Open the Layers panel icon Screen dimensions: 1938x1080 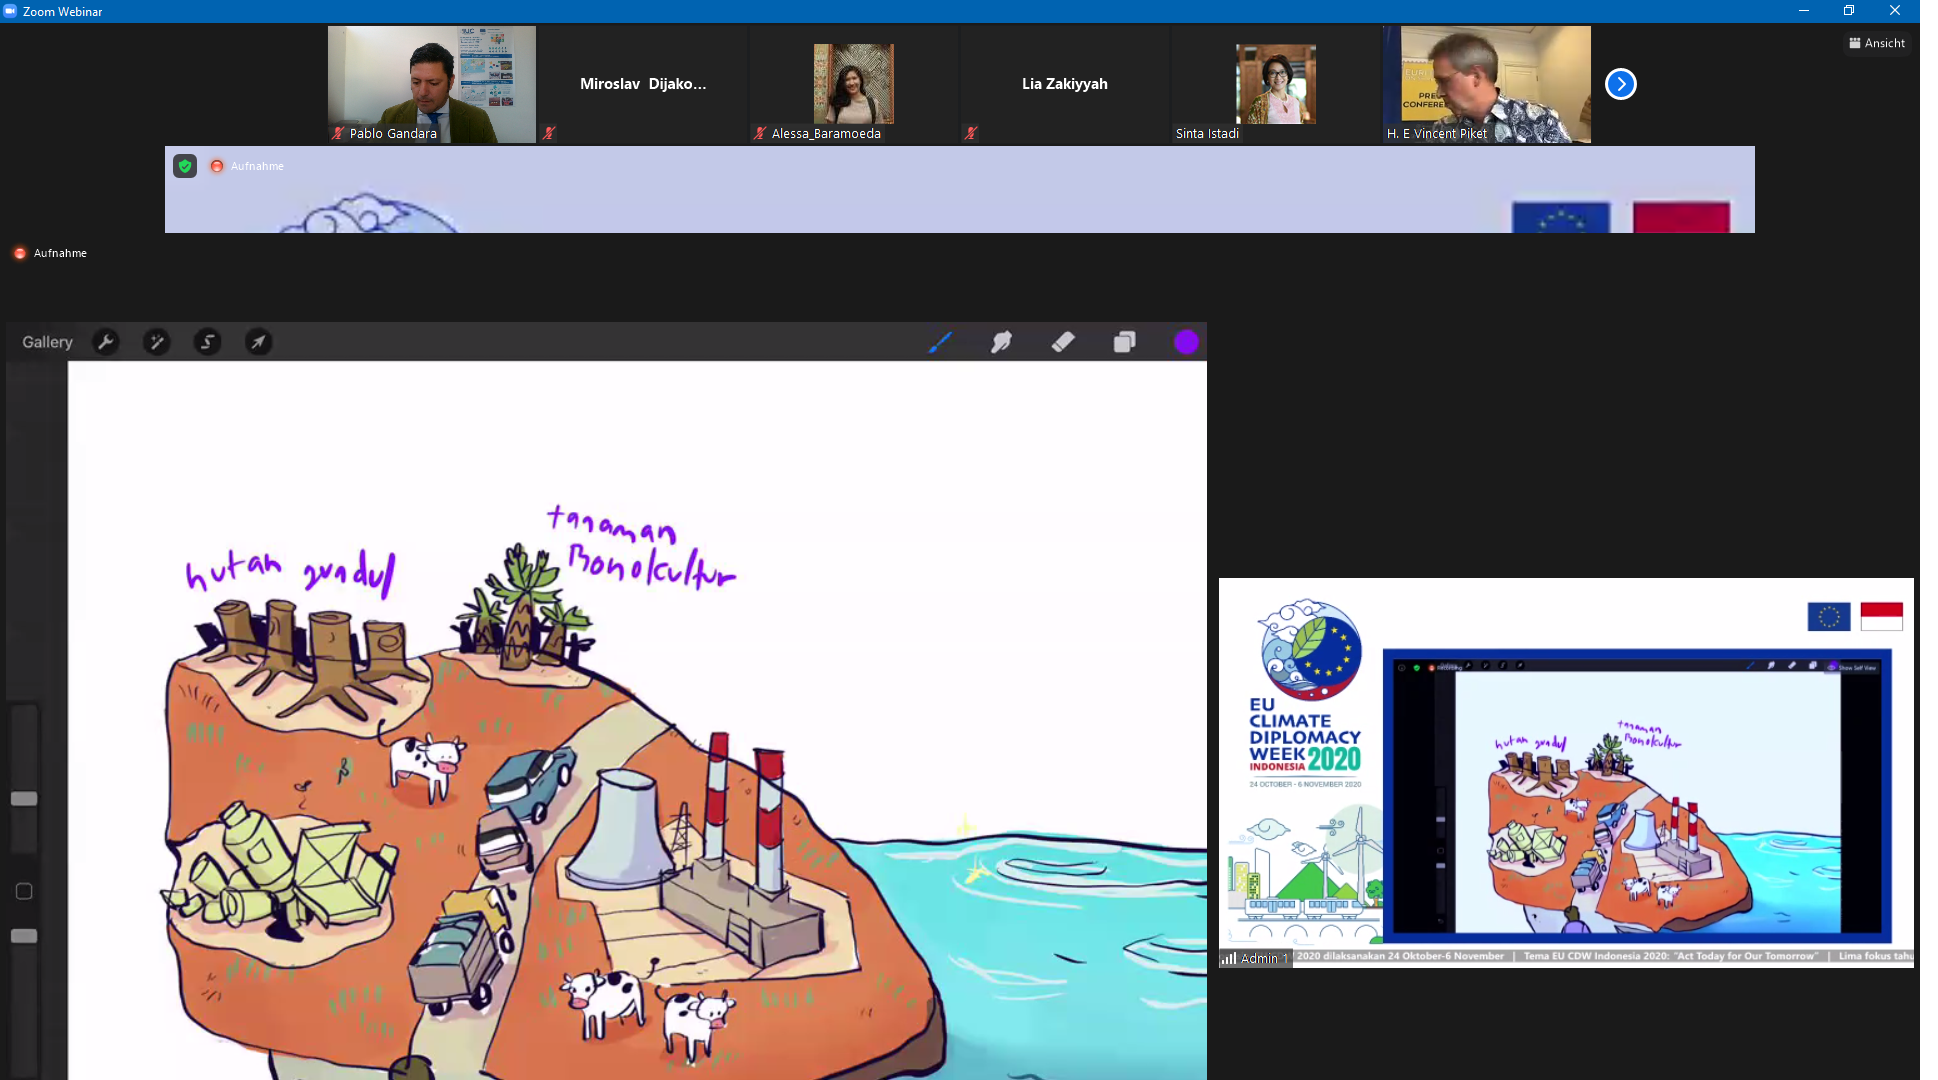pos(1124,342)
